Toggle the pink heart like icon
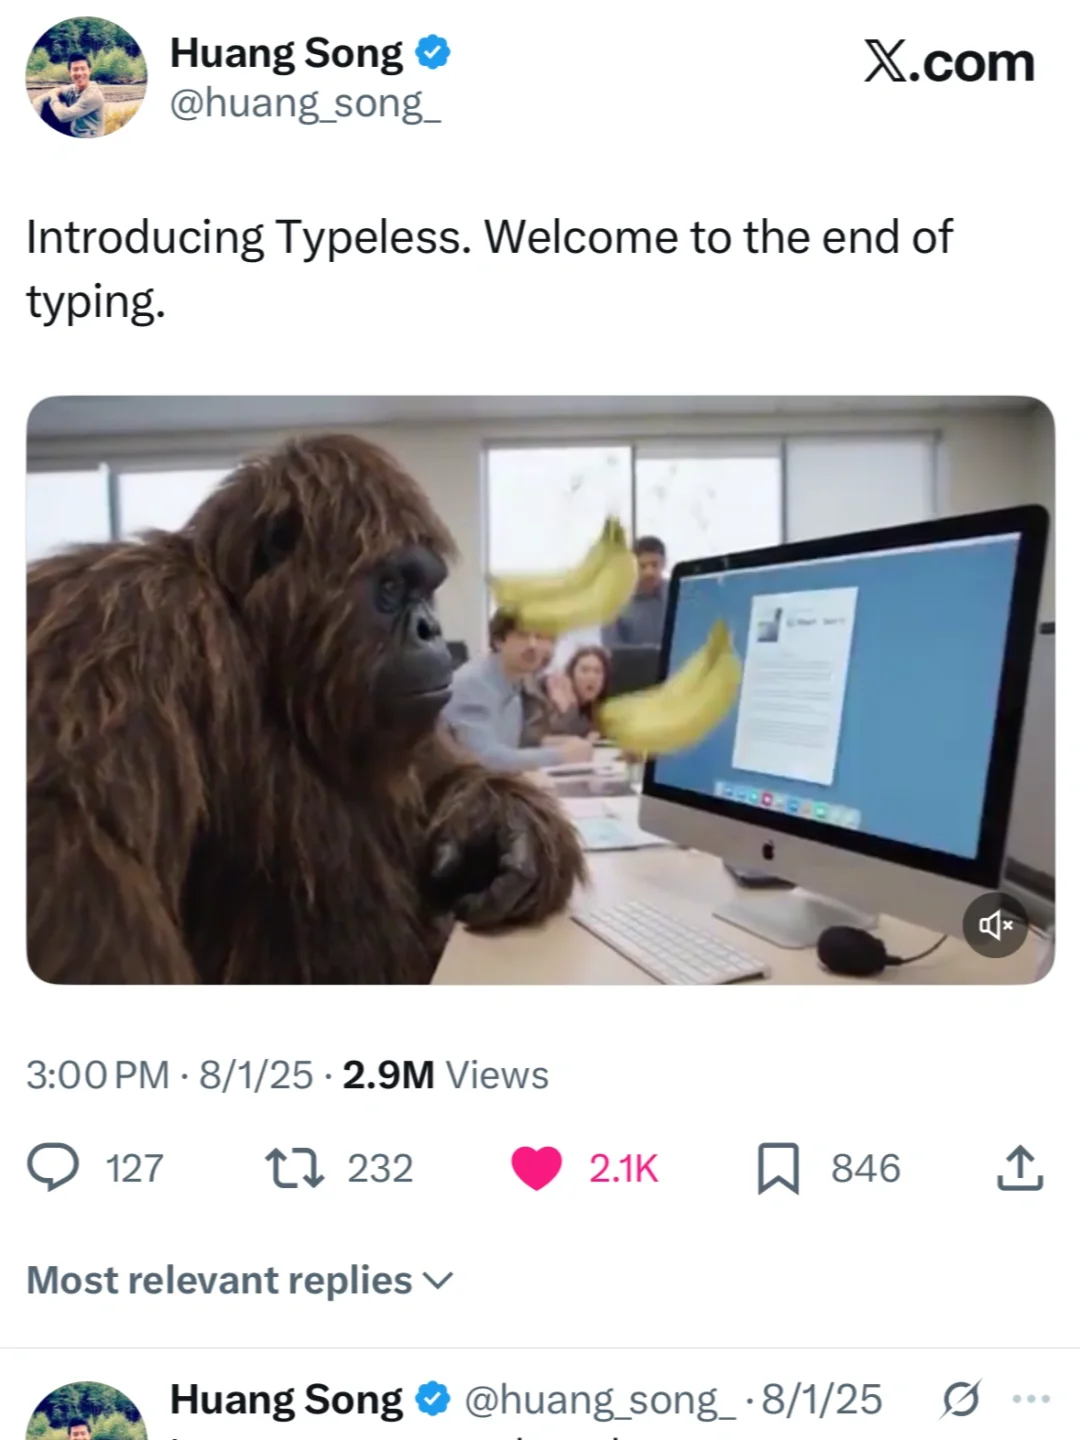 coord(537,1168)
